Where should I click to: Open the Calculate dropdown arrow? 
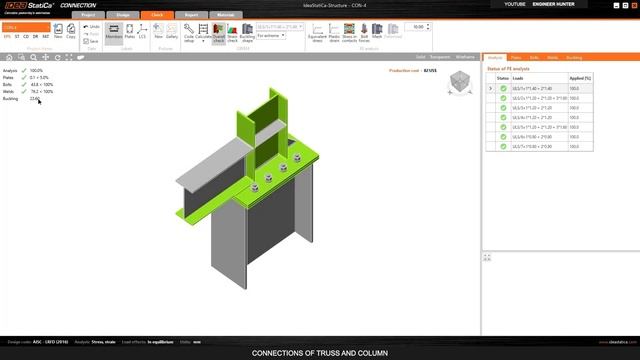point(203,41)
